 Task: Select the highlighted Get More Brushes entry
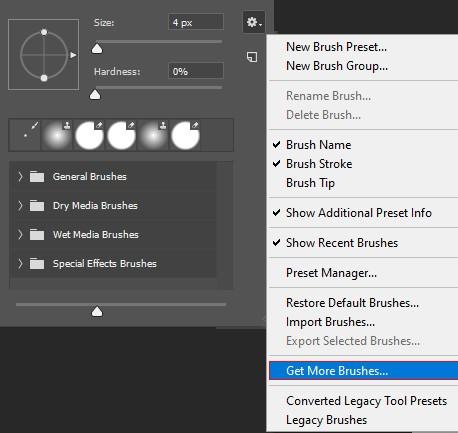[x=363, y=371]
